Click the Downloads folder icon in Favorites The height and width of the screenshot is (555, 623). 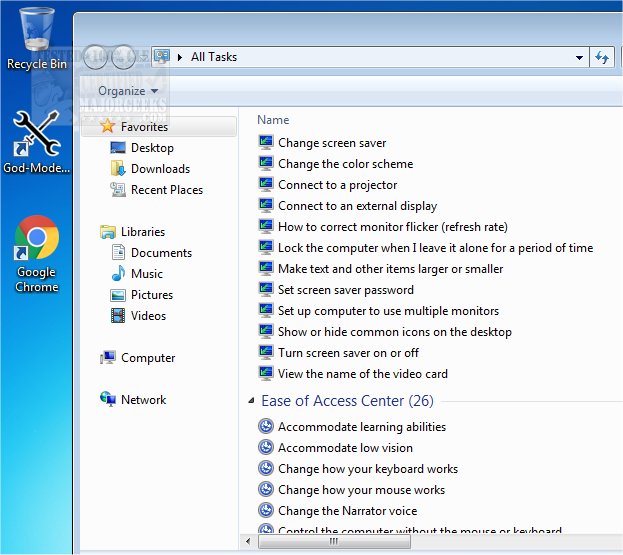[118, 169]
